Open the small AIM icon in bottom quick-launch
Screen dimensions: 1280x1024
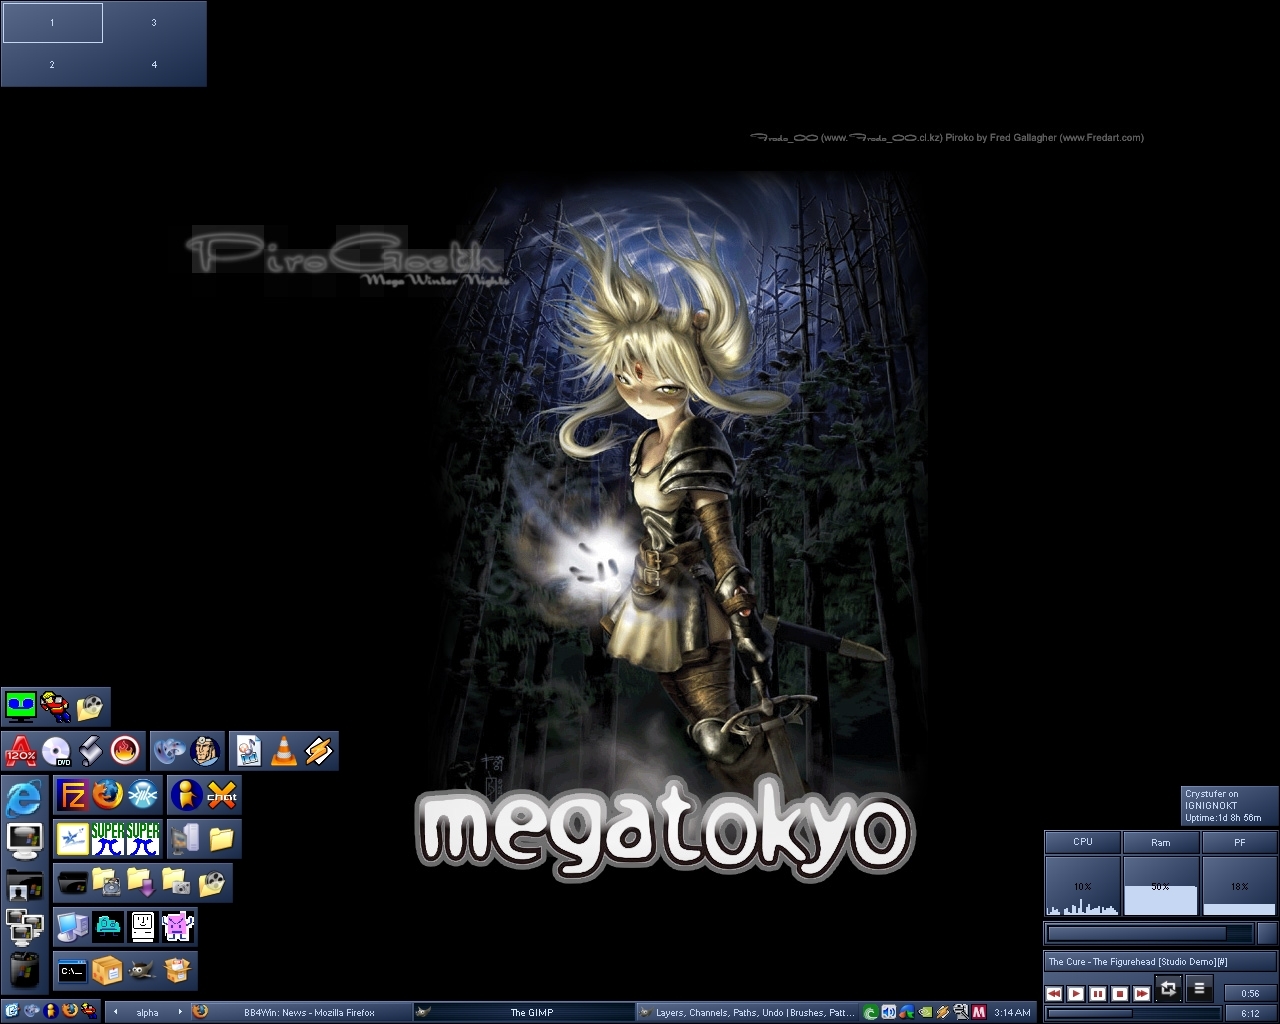tap(50, 1011)
